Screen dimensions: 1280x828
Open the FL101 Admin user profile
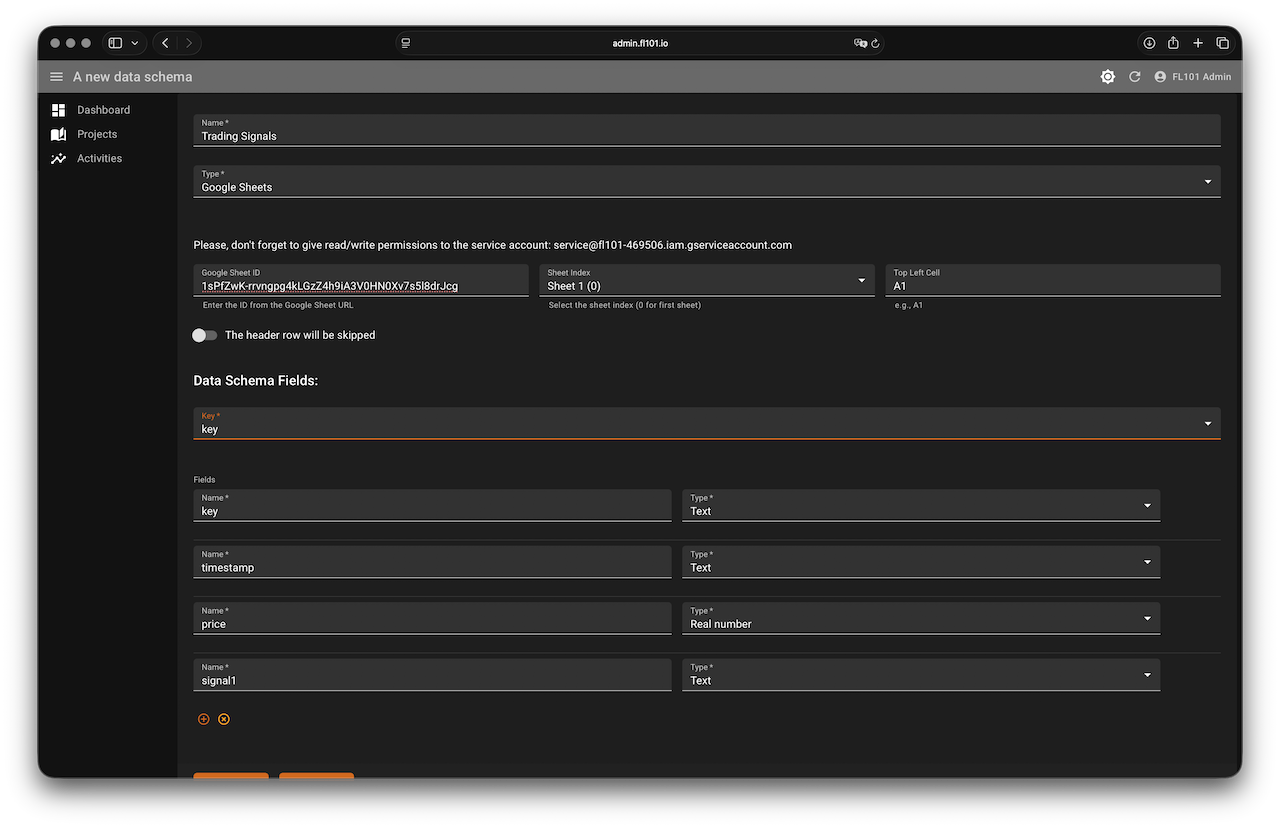[x=1192, y=77]
